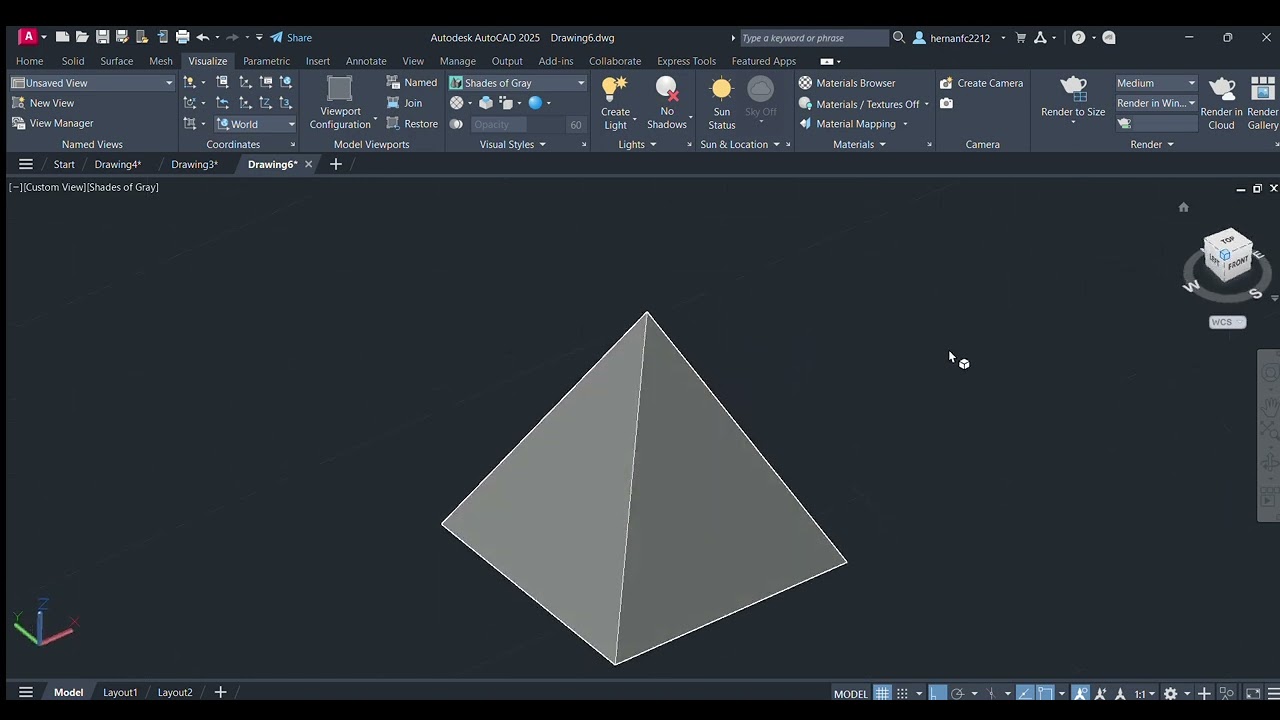The height and width of the screenshot is (720, 1280).
Task: Click the New View button
Action: point(43,103)
